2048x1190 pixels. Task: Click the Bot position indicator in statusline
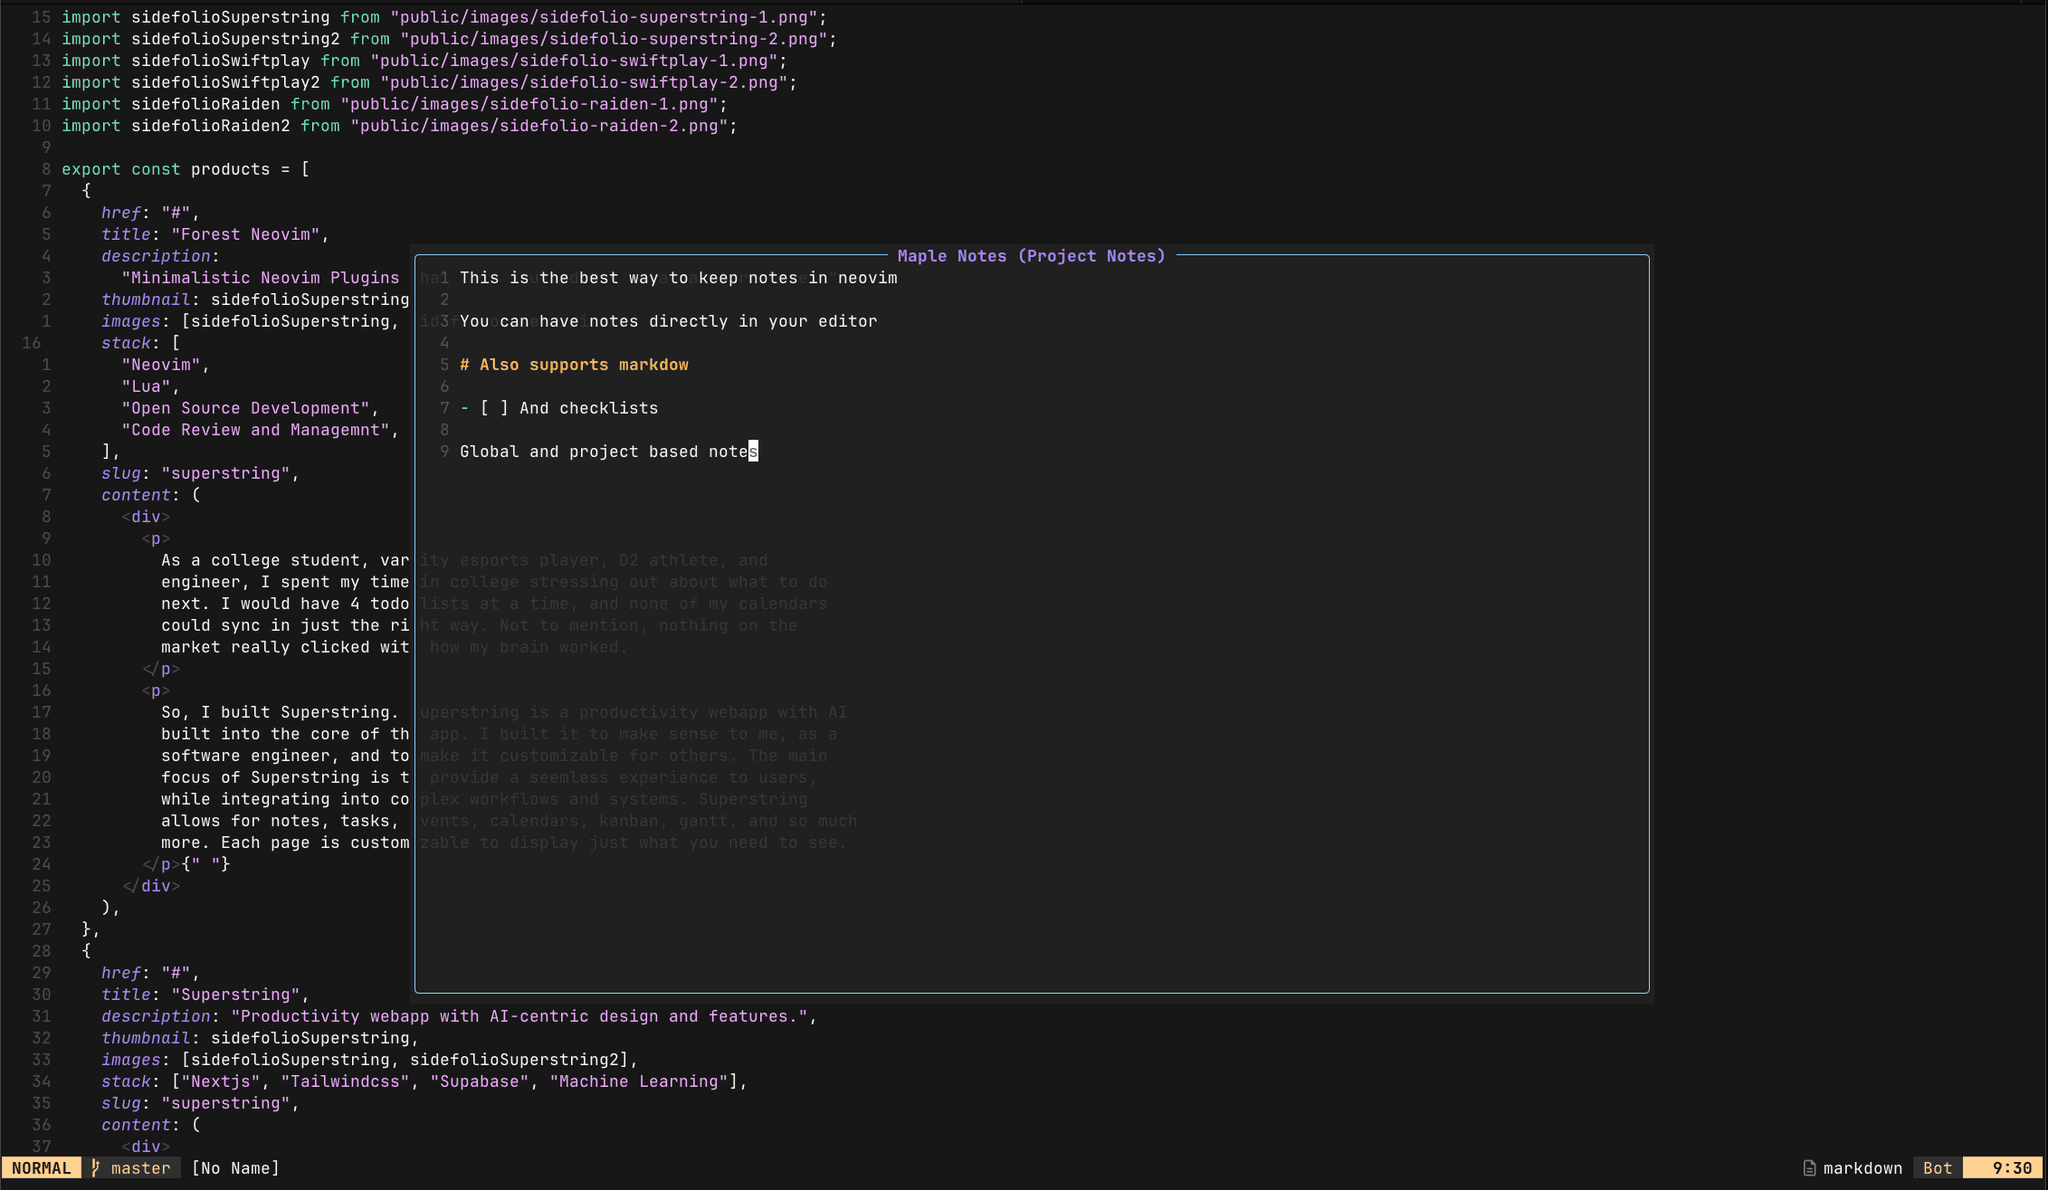point(1937,1168)
